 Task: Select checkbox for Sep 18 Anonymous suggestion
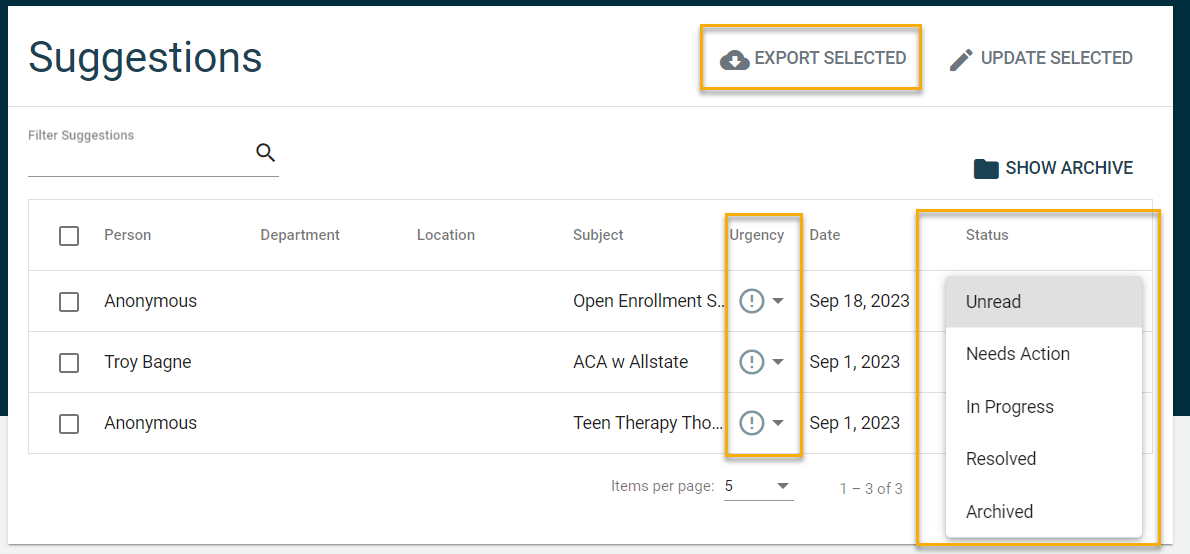[69, 301]
